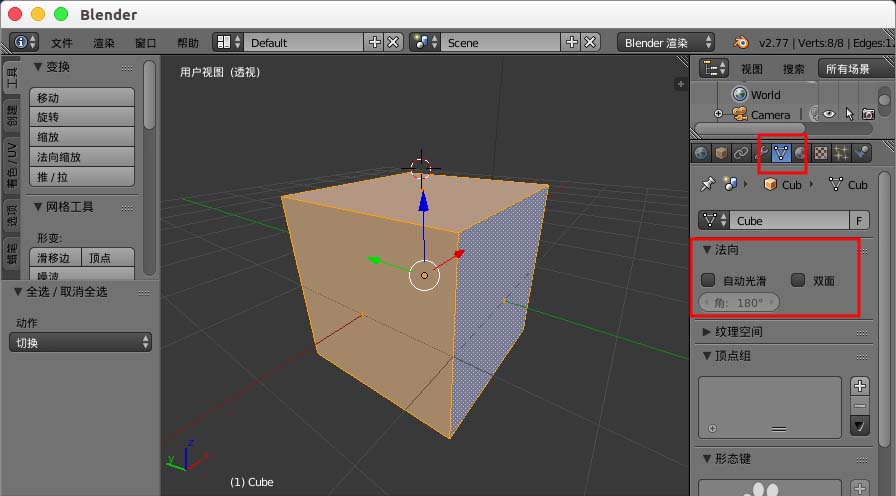This screenshot has height=496, width=896.
Task: Toggle the pin icon in properties header
Action: coord(707,184)
